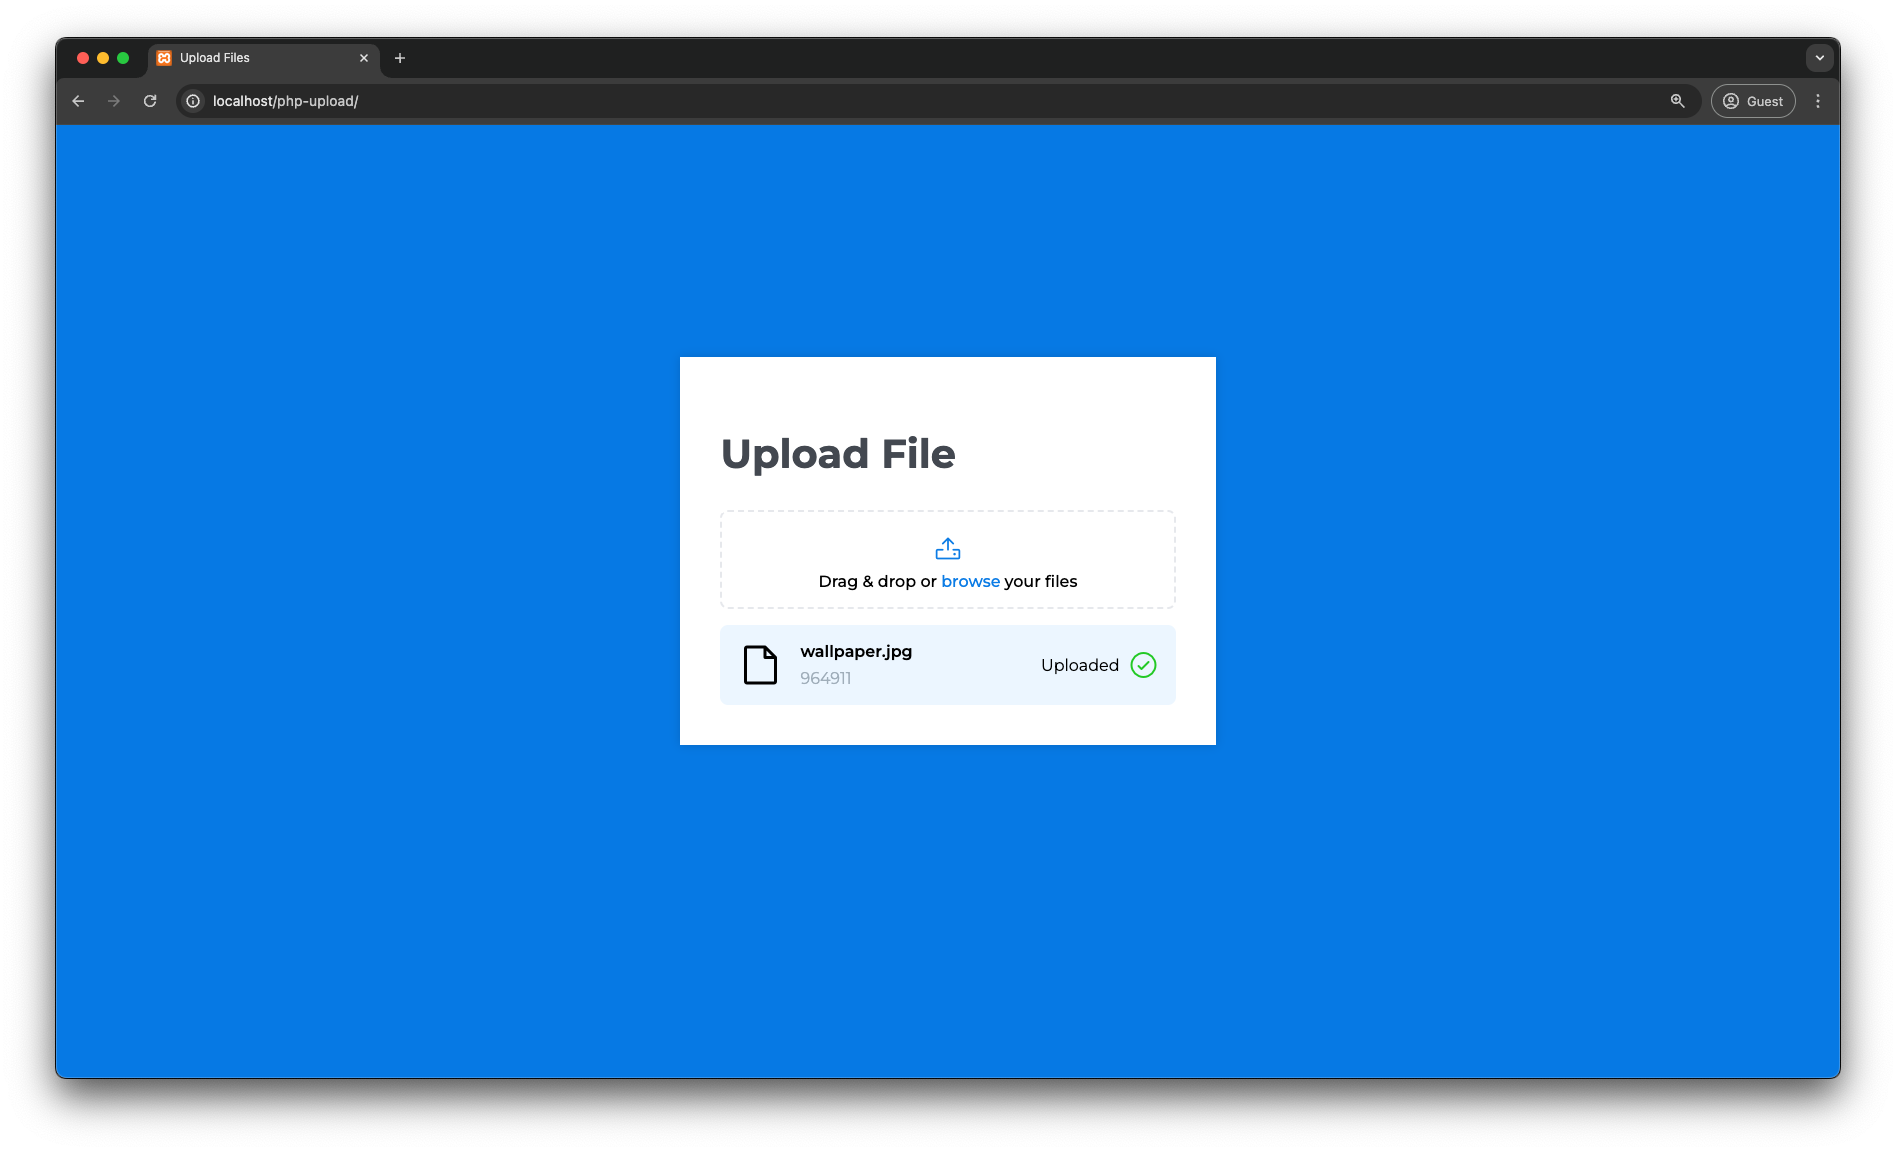Click the Upload File heading
Screen dimensions: 1896x1152
pyautogui.click(x=838, y=454)
